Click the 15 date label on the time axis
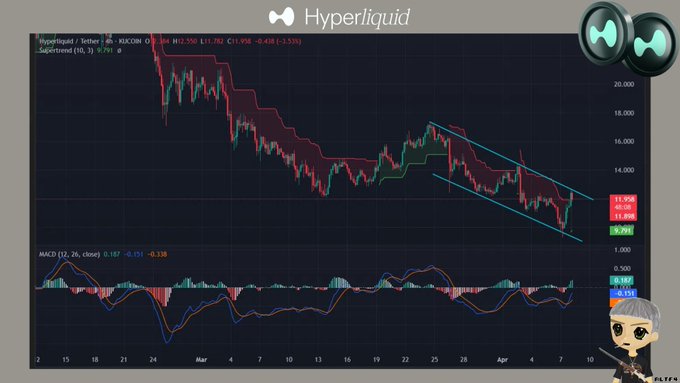Screen dimensions: 680x383 click(65, 360)
